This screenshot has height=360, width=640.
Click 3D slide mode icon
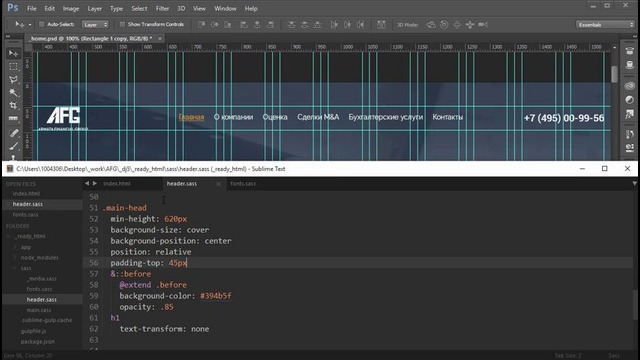pos(470,24)
